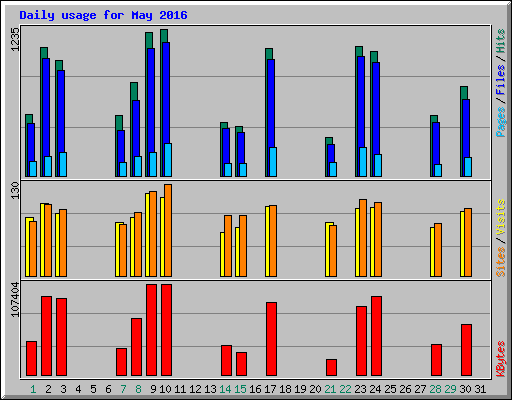Click the 1235 hits axis value
Screen dimensions: 512x400
tap(15, 39)
